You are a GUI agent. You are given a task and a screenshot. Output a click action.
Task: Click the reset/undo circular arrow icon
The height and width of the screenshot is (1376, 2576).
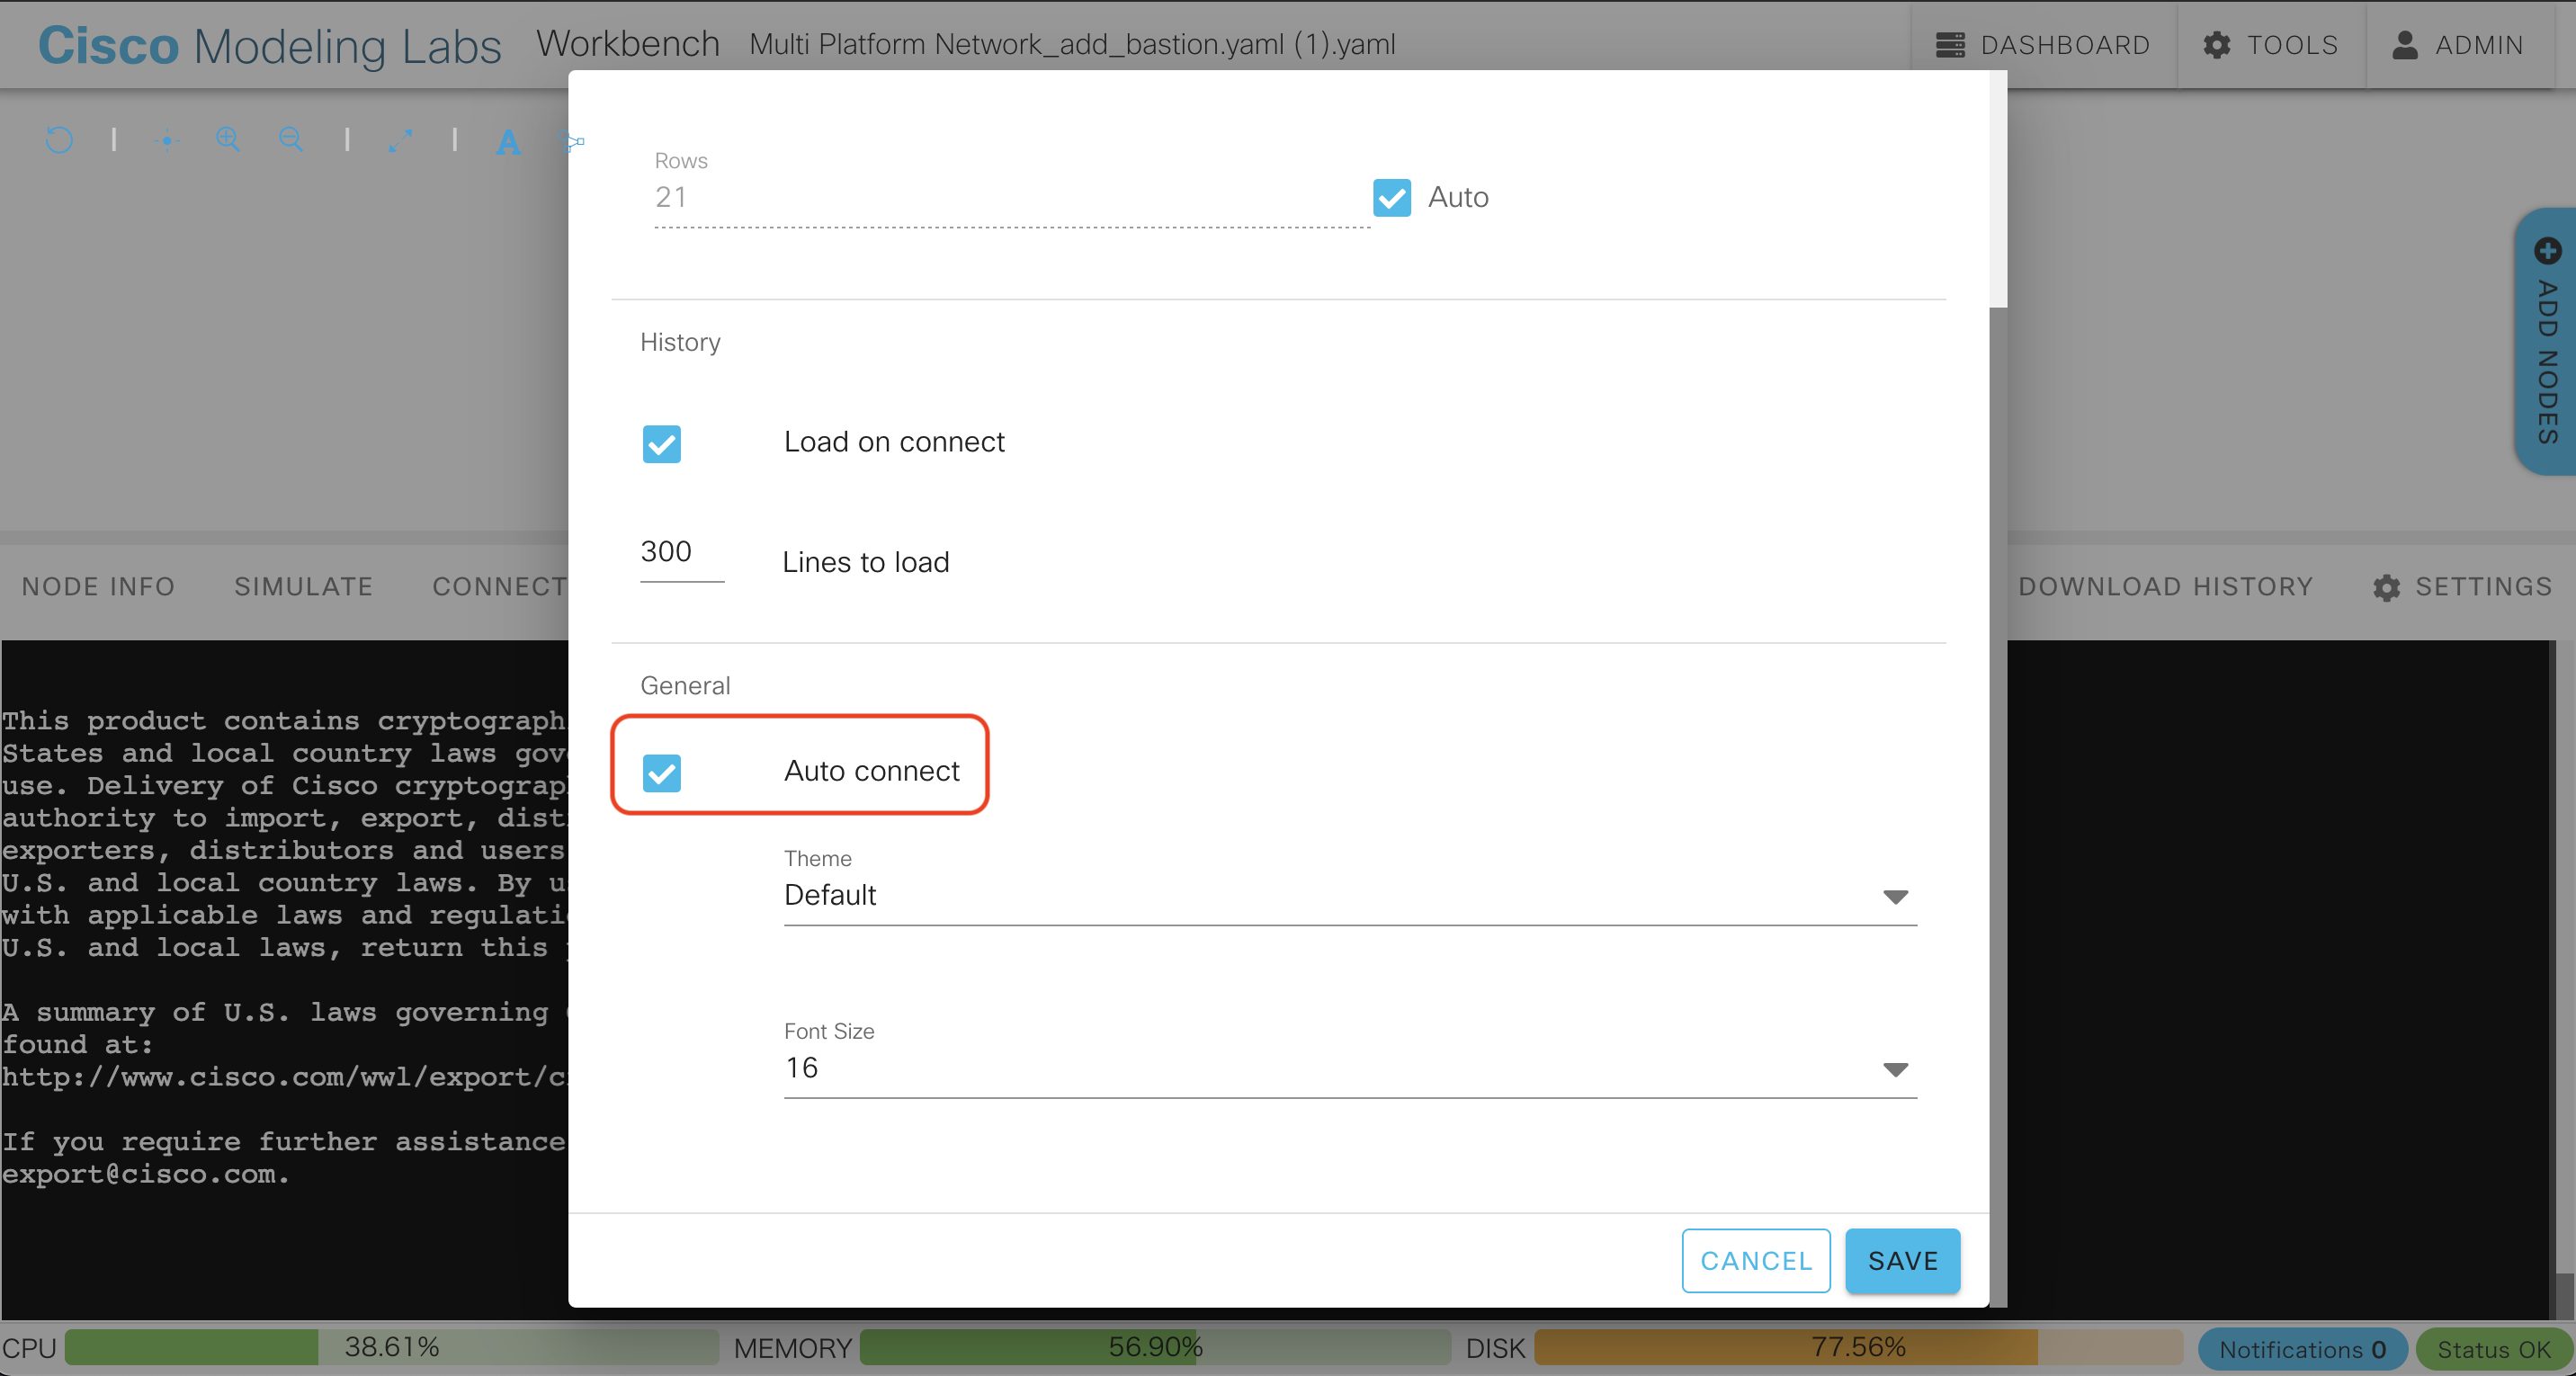pos(59,140)
